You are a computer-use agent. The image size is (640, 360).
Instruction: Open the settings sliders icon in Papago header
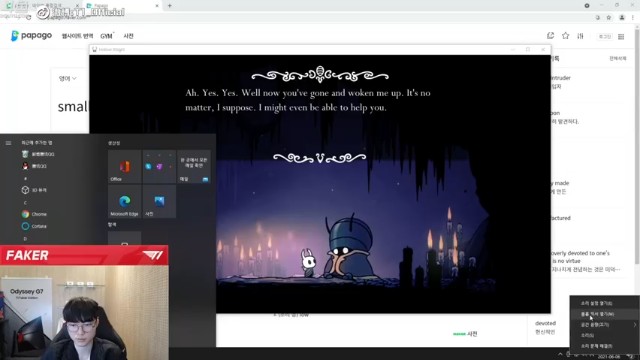click(x=580, y=36)
